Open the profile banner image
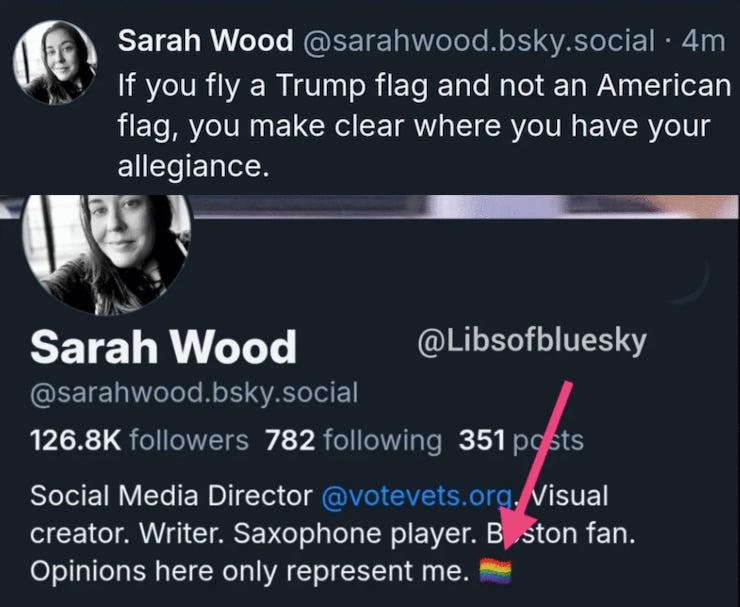Viewport: 740px width, 607px height. (x=465, y=207)
